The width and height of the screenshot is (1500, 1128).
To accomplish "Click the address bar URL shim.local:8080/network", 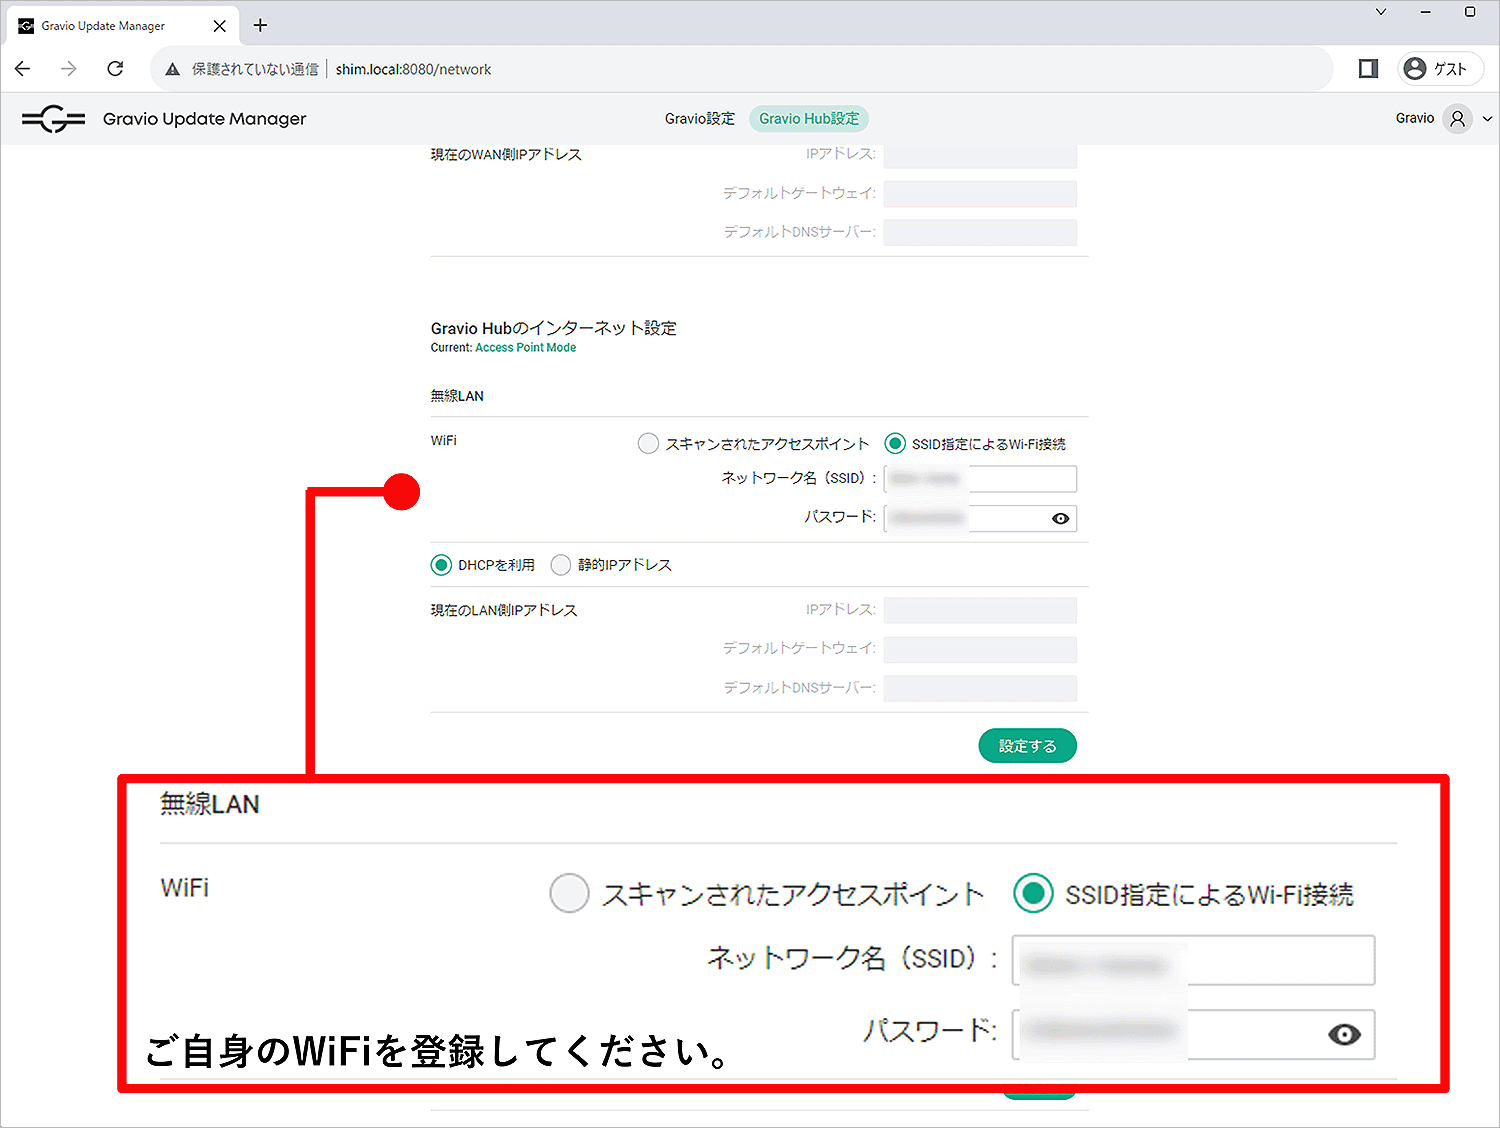I will 413,69.
